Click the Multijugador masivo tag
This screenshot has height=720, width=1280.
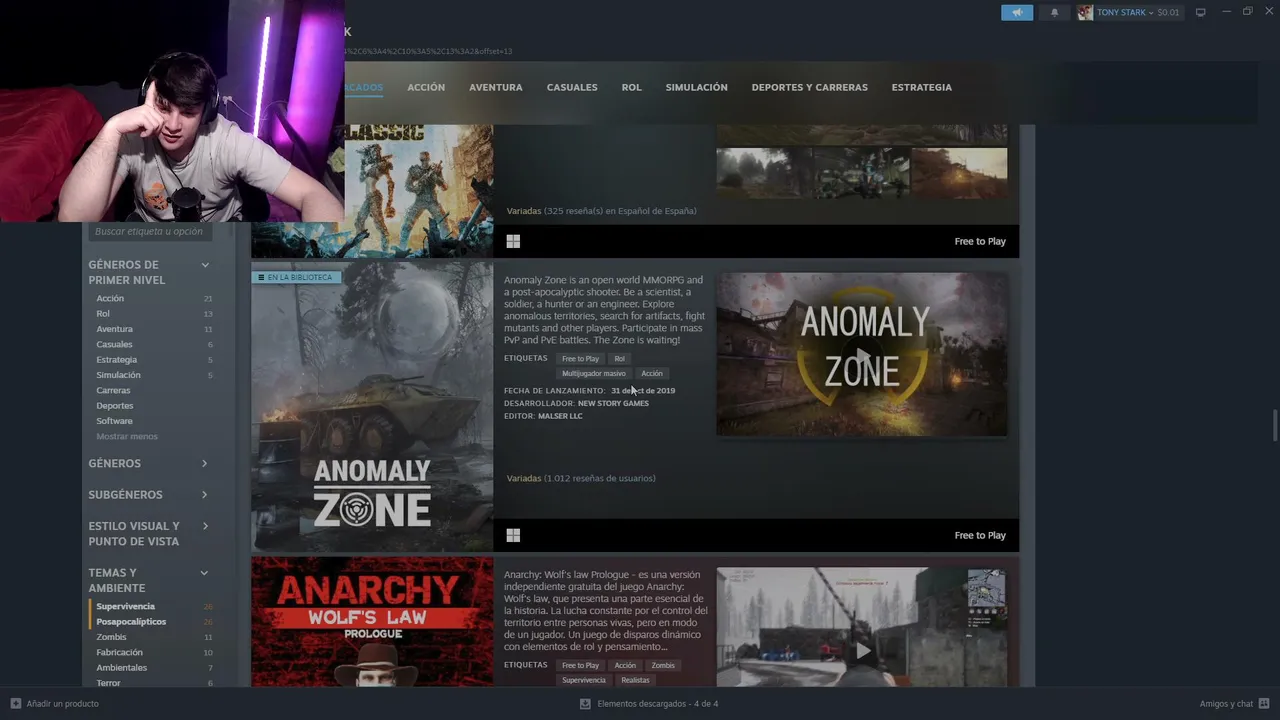(594, 374)
